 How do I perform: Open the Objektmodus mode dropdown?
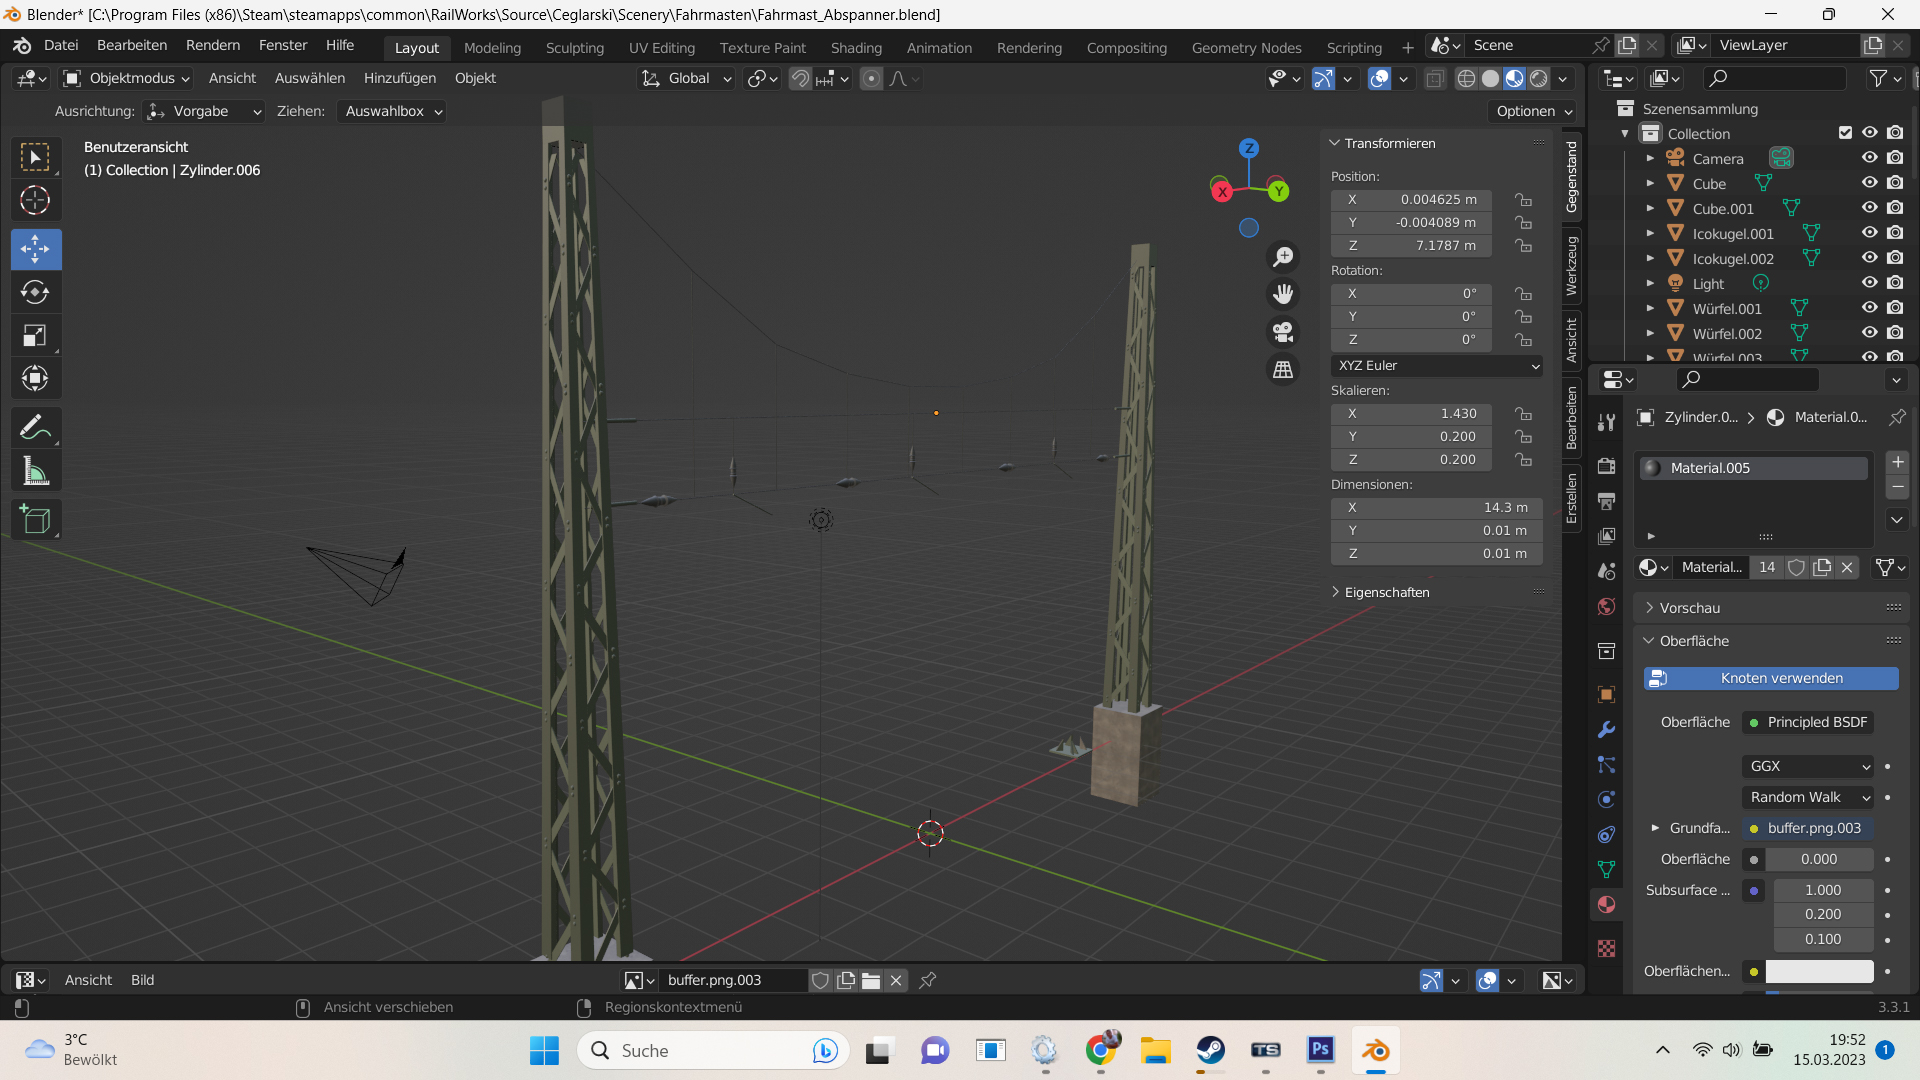[127, 78]
